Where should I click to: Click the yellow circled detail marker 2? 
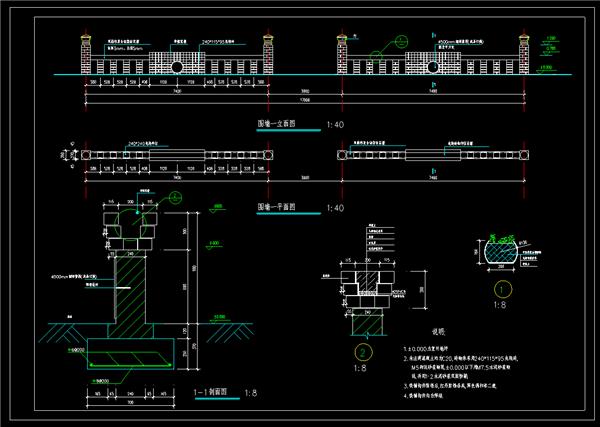coord(359,352)
